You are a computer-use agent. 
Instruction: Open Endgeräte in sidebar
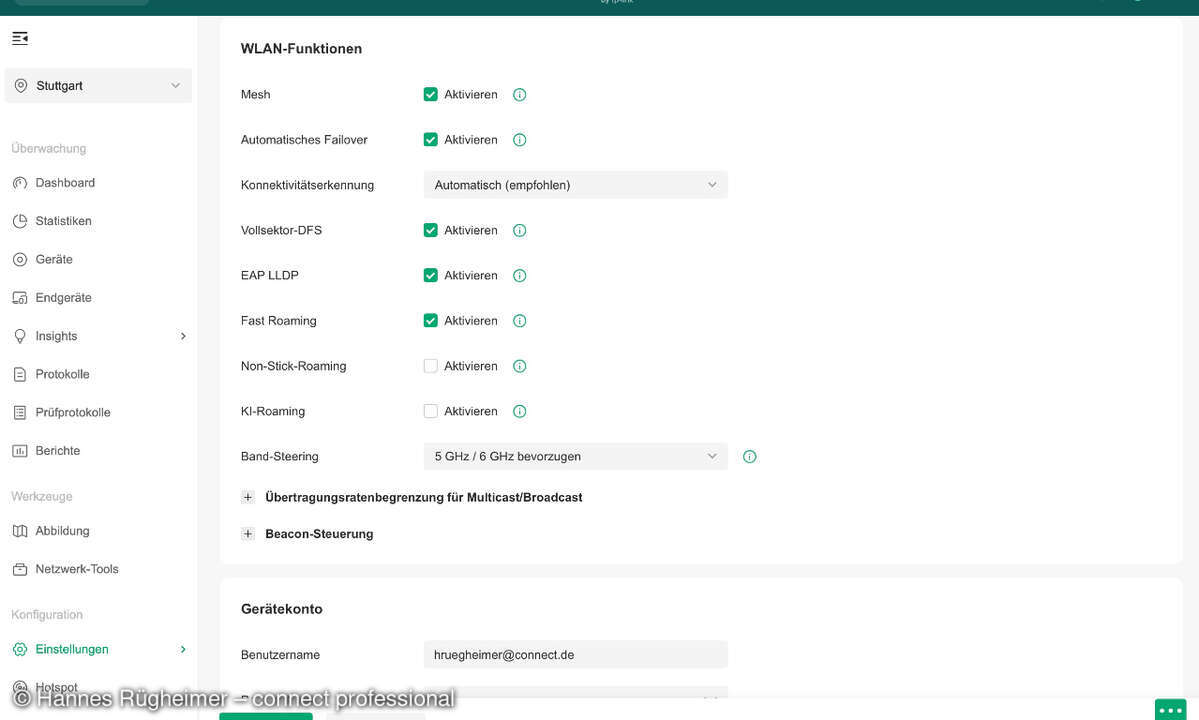[x=63, y=297]
